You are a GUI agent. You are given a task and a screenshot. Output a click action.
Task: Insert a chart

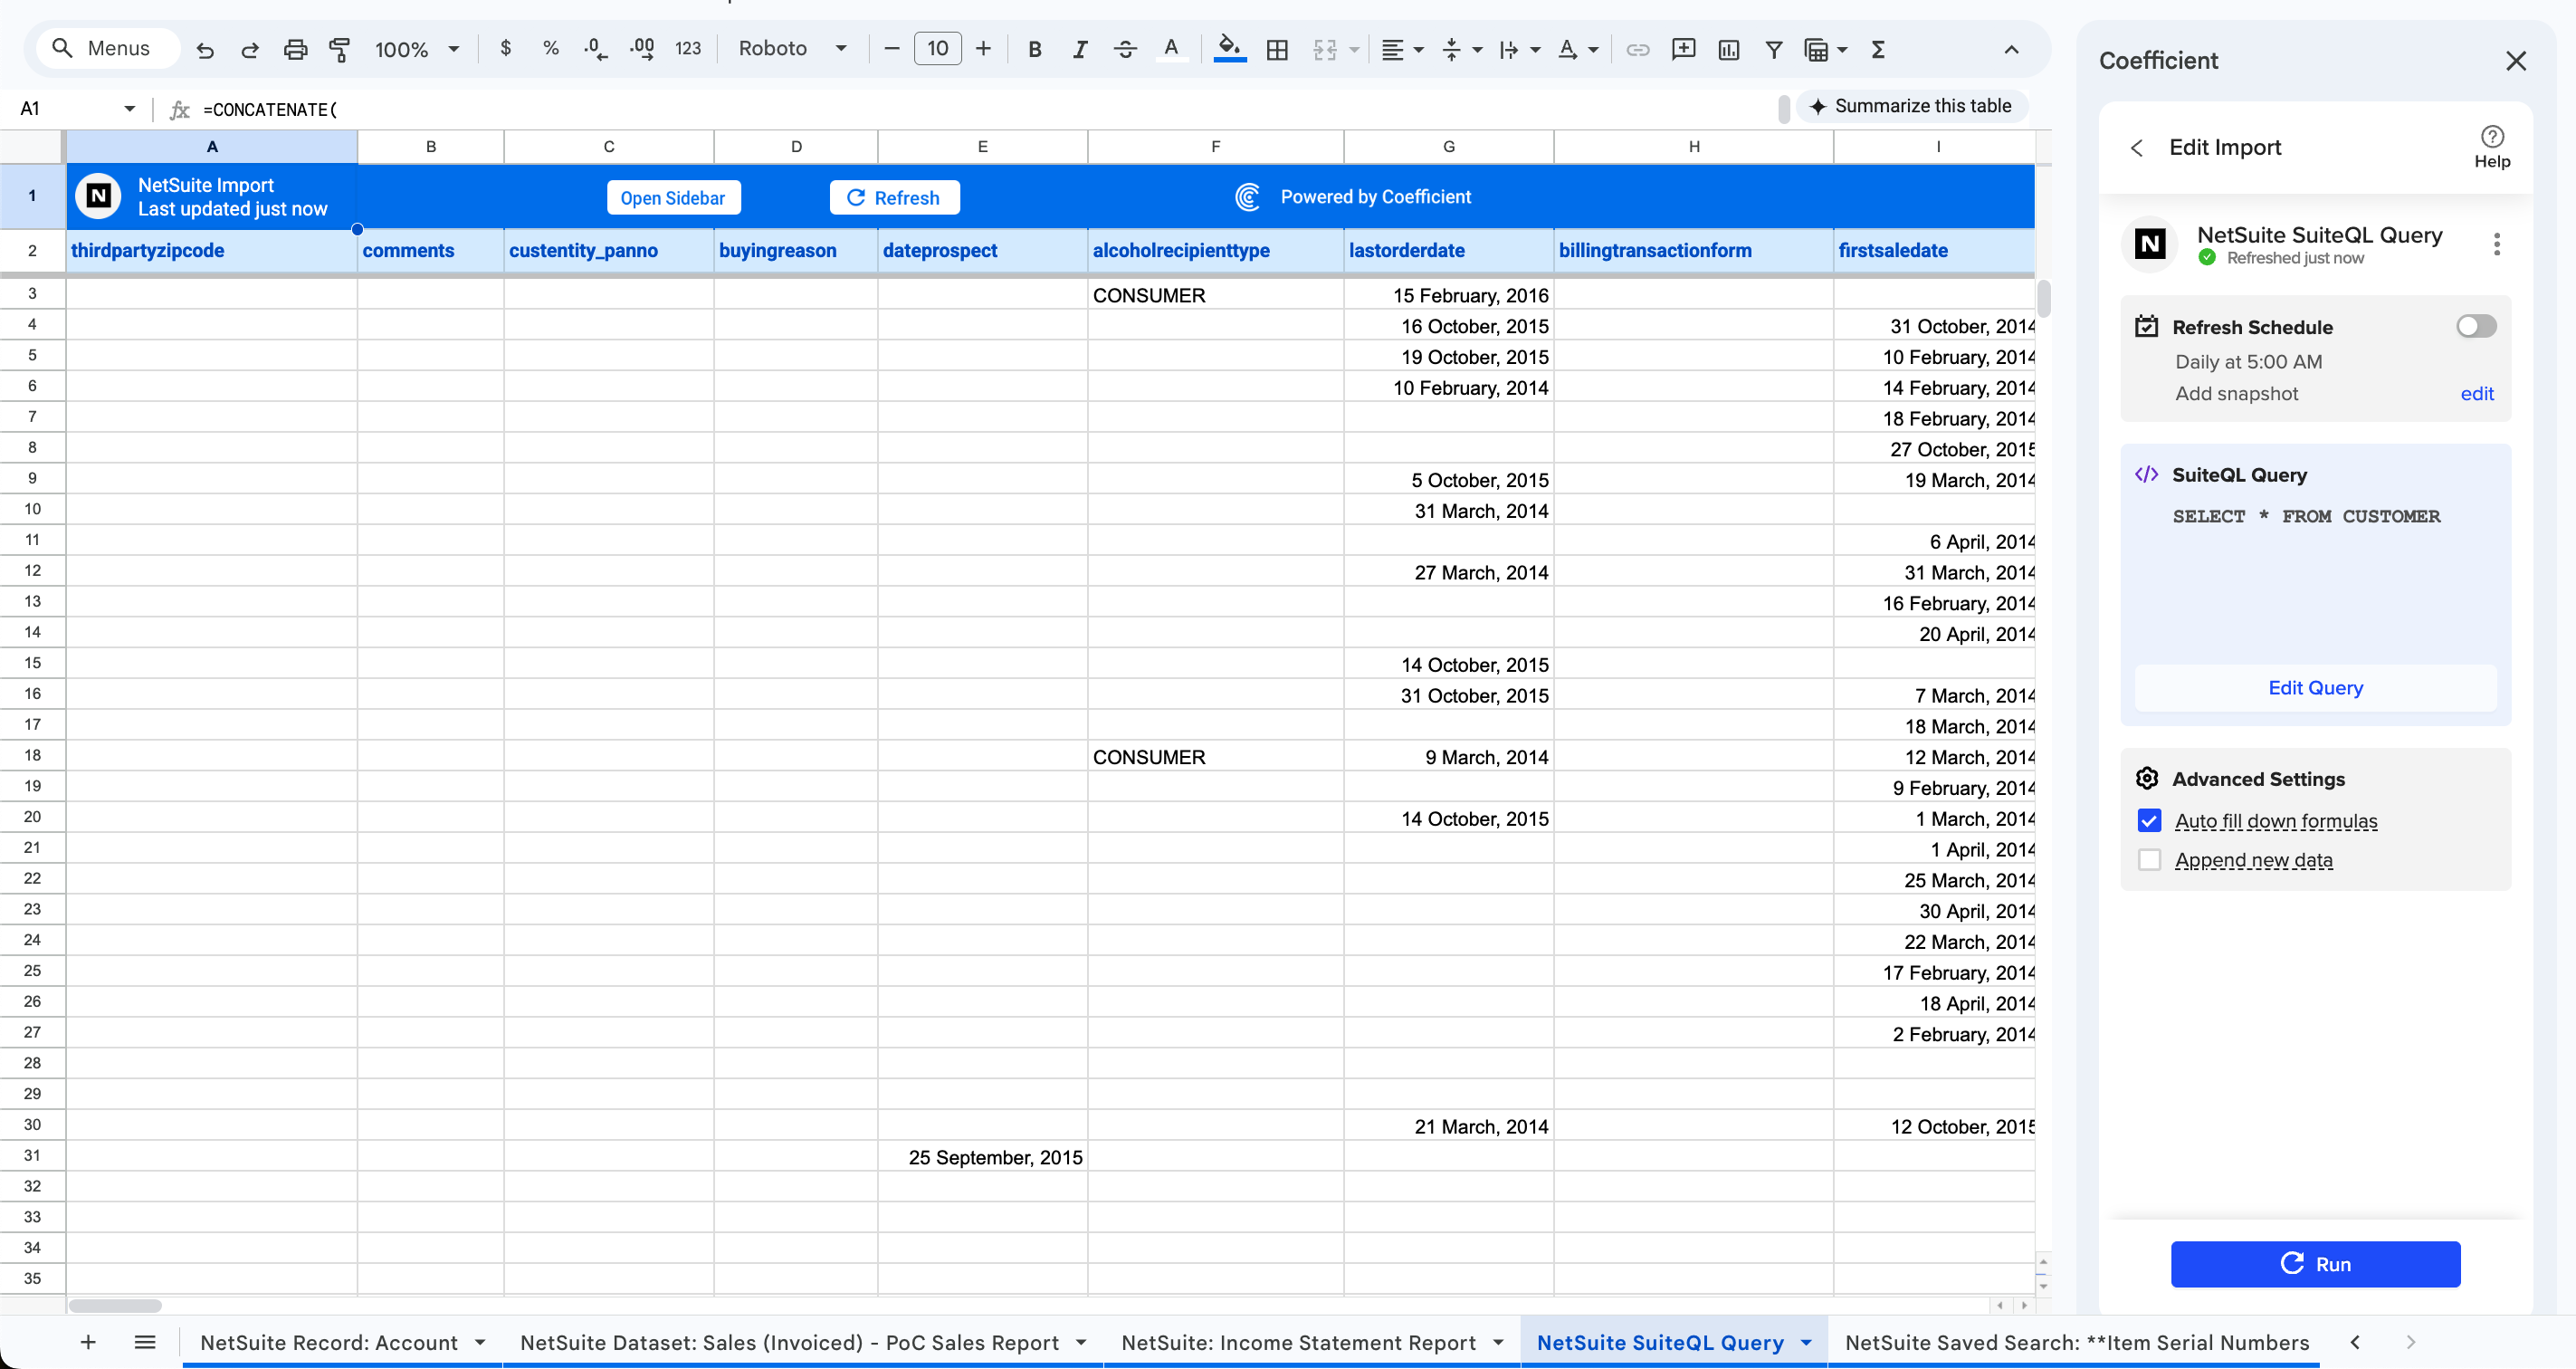coord(1729,48)
